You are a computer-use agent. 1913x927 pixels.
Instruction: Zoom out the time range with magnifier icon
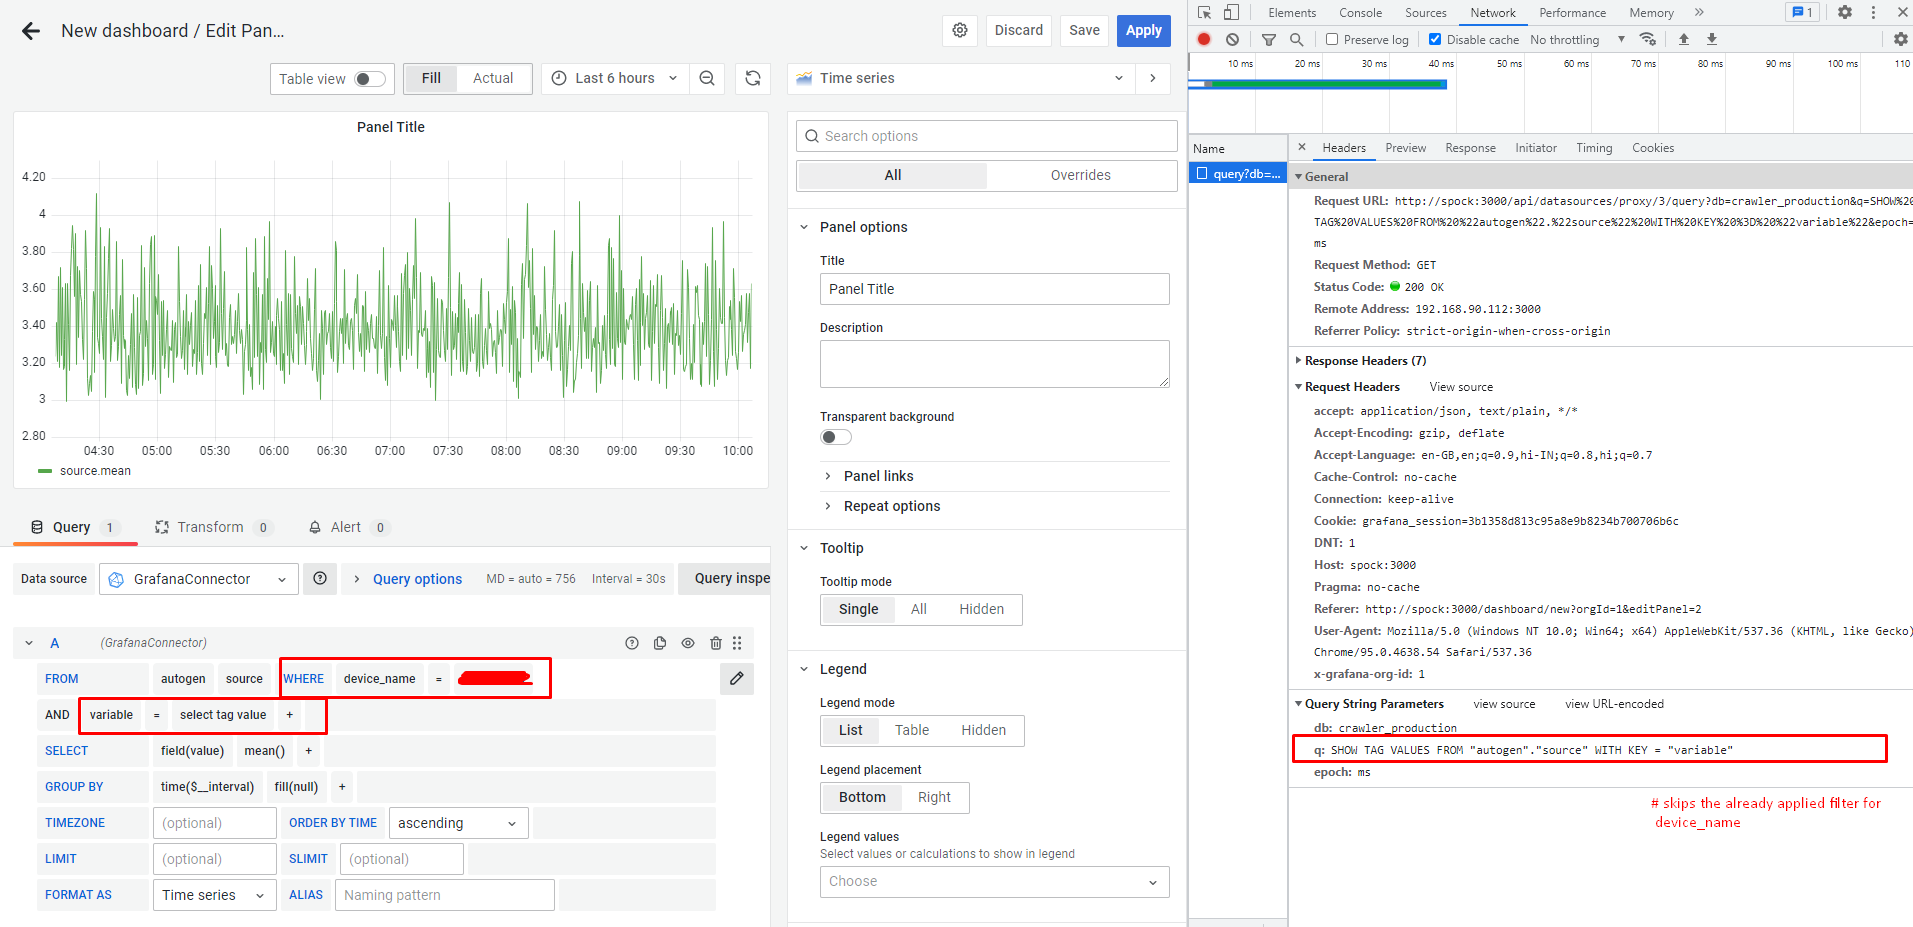pos(707,78)
